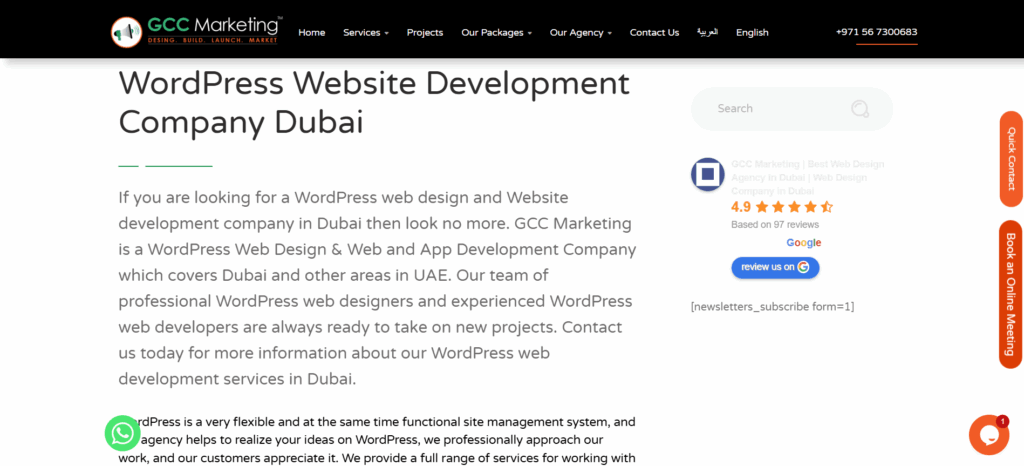Image resolution: width=1024 pixels, height=466 pixels.
Task: Open the WhatsApp chat icon
Action: [123, 434]
